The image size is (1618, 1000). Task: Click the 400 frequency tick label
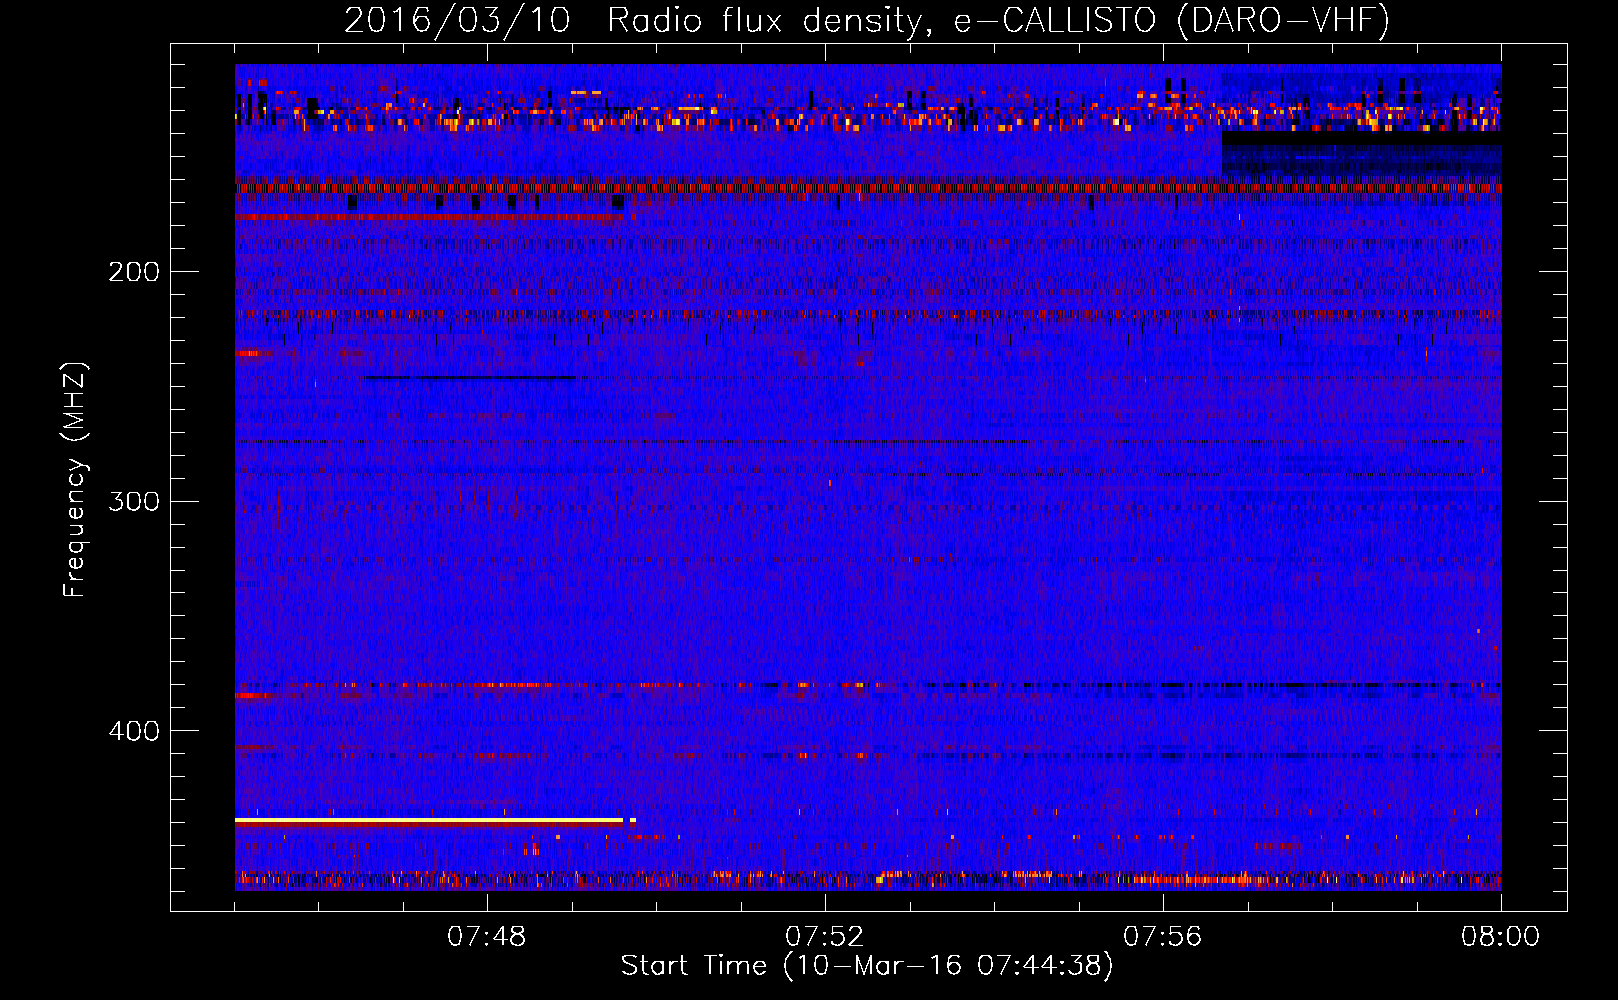[134, 731]
